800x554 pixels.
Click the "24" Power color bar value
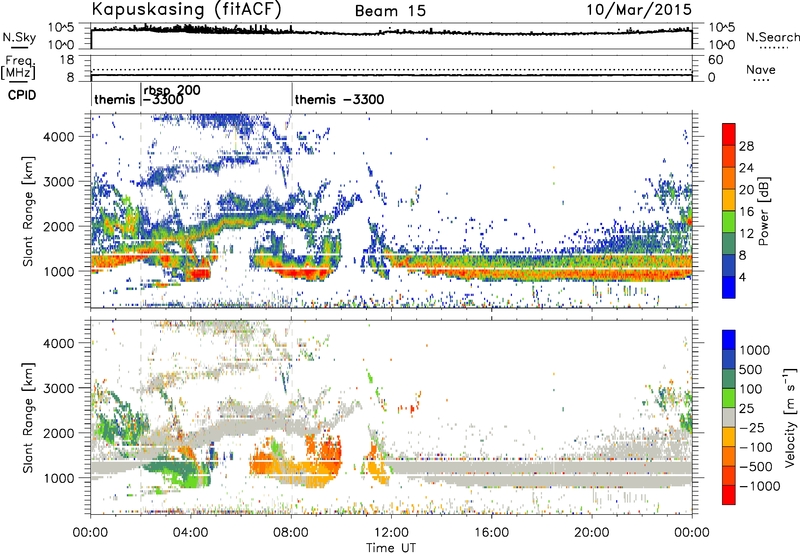[x=746, y=168]
